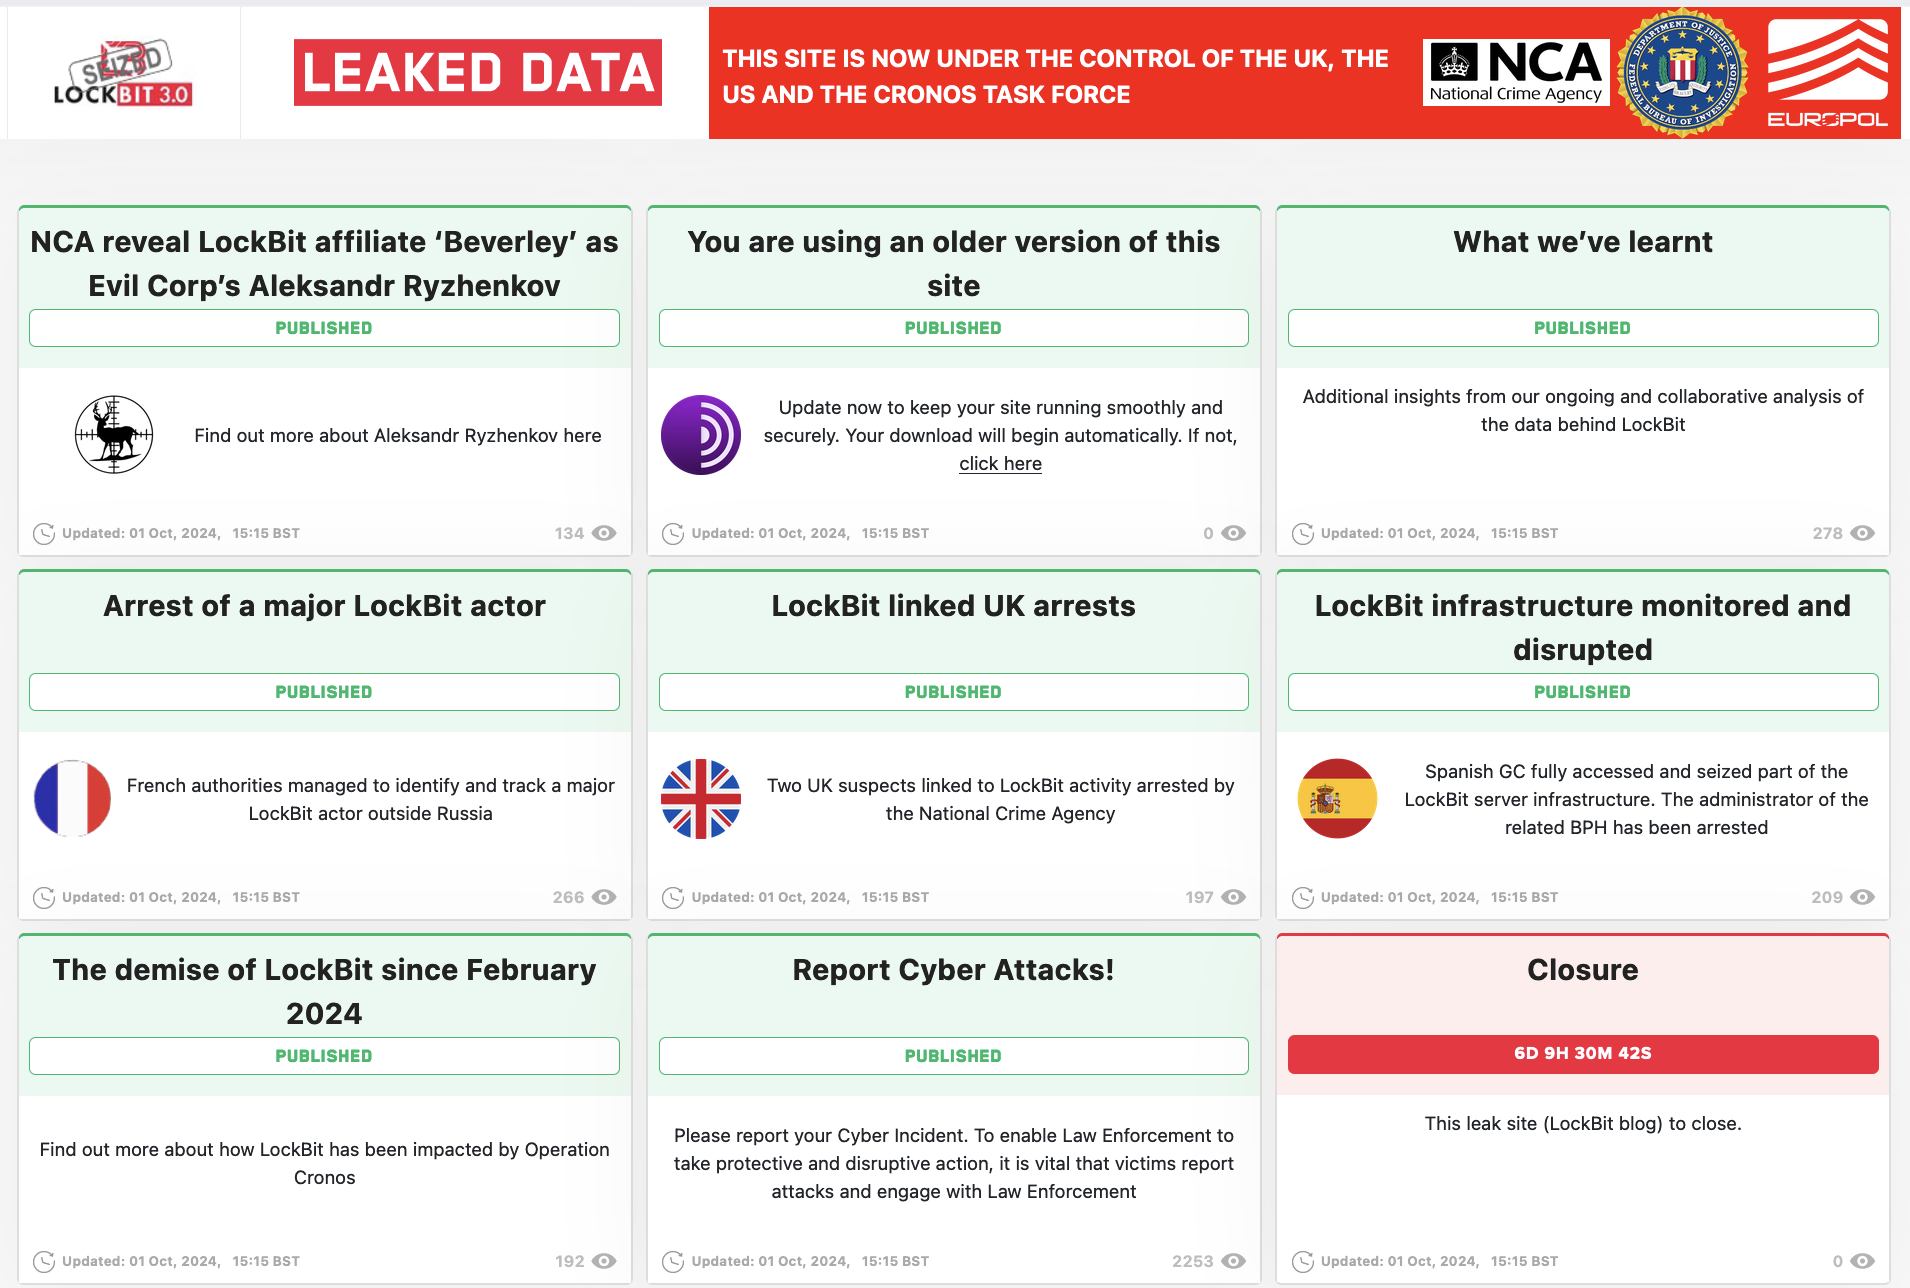Click the purple Tor onion icon
Image resolution: width=1910 pixels, height=1288 pixels.
pyautogui.click(x=700, y=434)
